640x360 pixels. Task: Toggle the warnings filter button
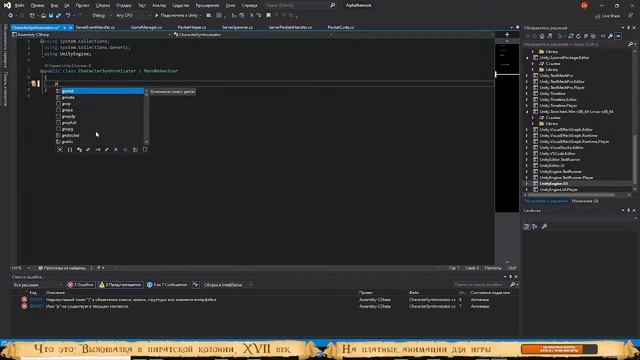(120, 284)
